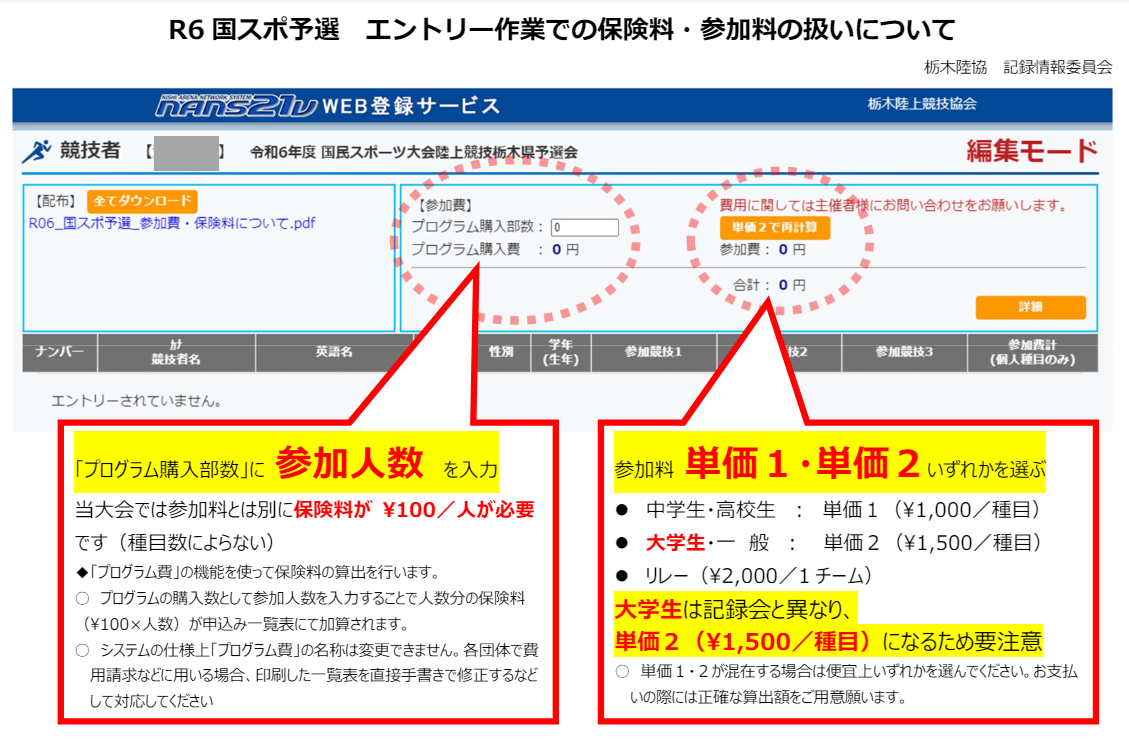1129x741 pixels.
Task: Click the NANS21V WEB登録サービス logo
Action: click(x=328, y=106)
